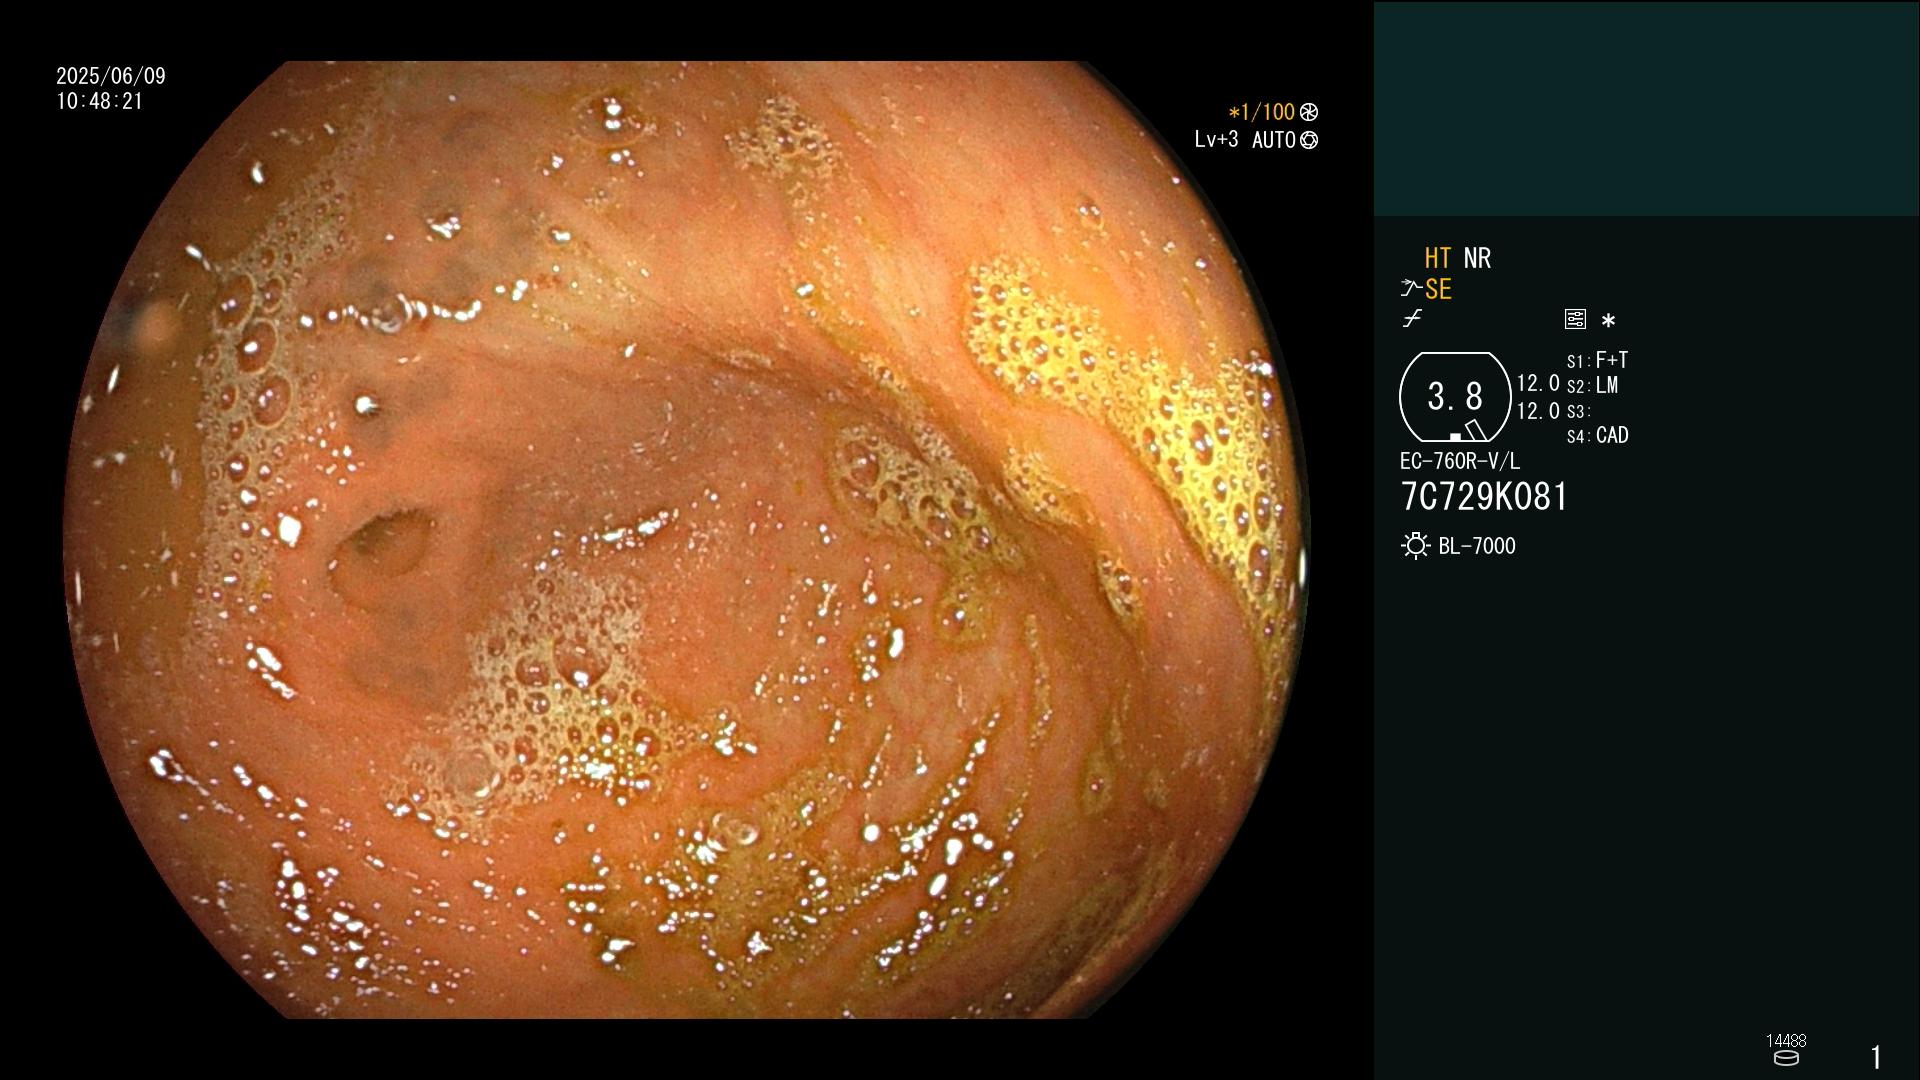
Task: Click the BL-7000 light source label
Action: 1477,546
